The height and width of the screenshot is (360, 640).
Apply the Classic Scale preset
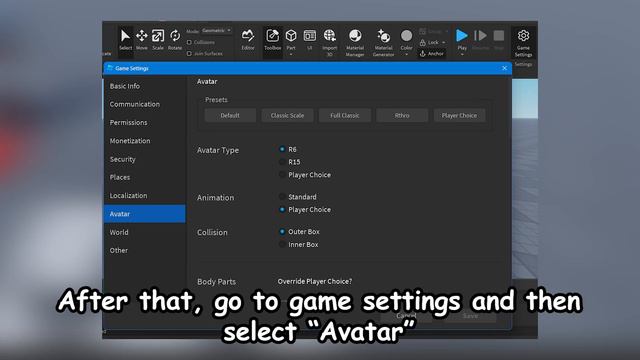[x=287, y=116]
